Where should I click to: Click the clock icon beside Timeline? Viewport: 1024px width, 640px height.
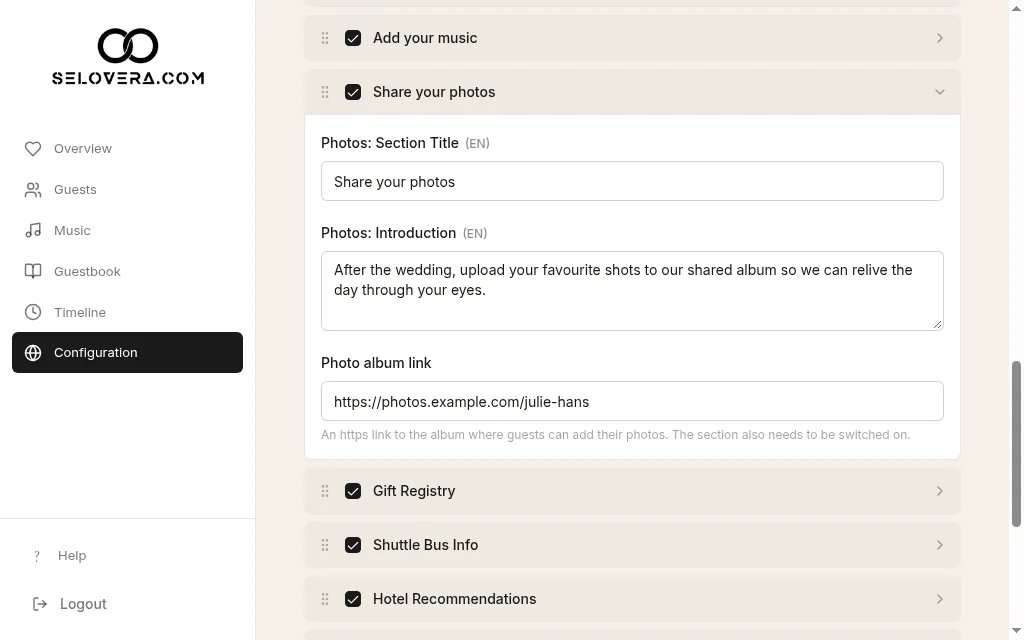[x=33, y=312]
